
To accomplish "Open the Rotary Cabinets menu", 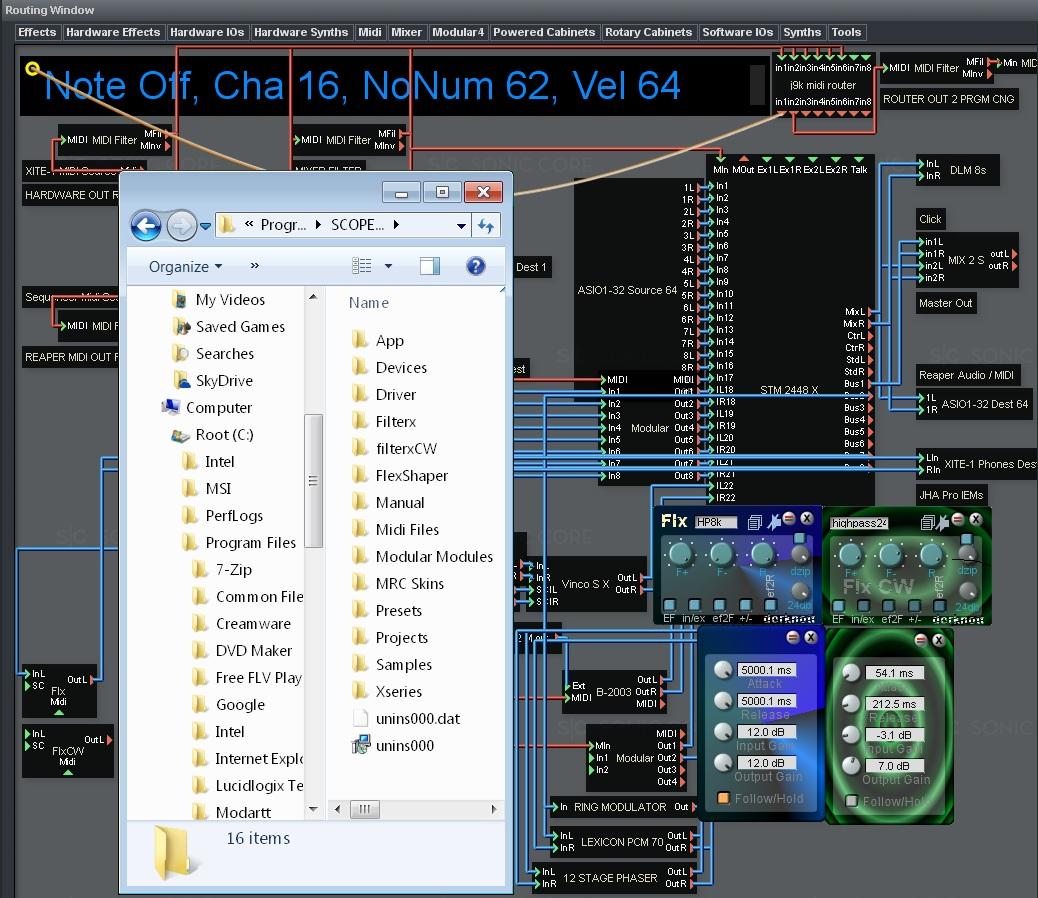I will [x=648, y=32].
